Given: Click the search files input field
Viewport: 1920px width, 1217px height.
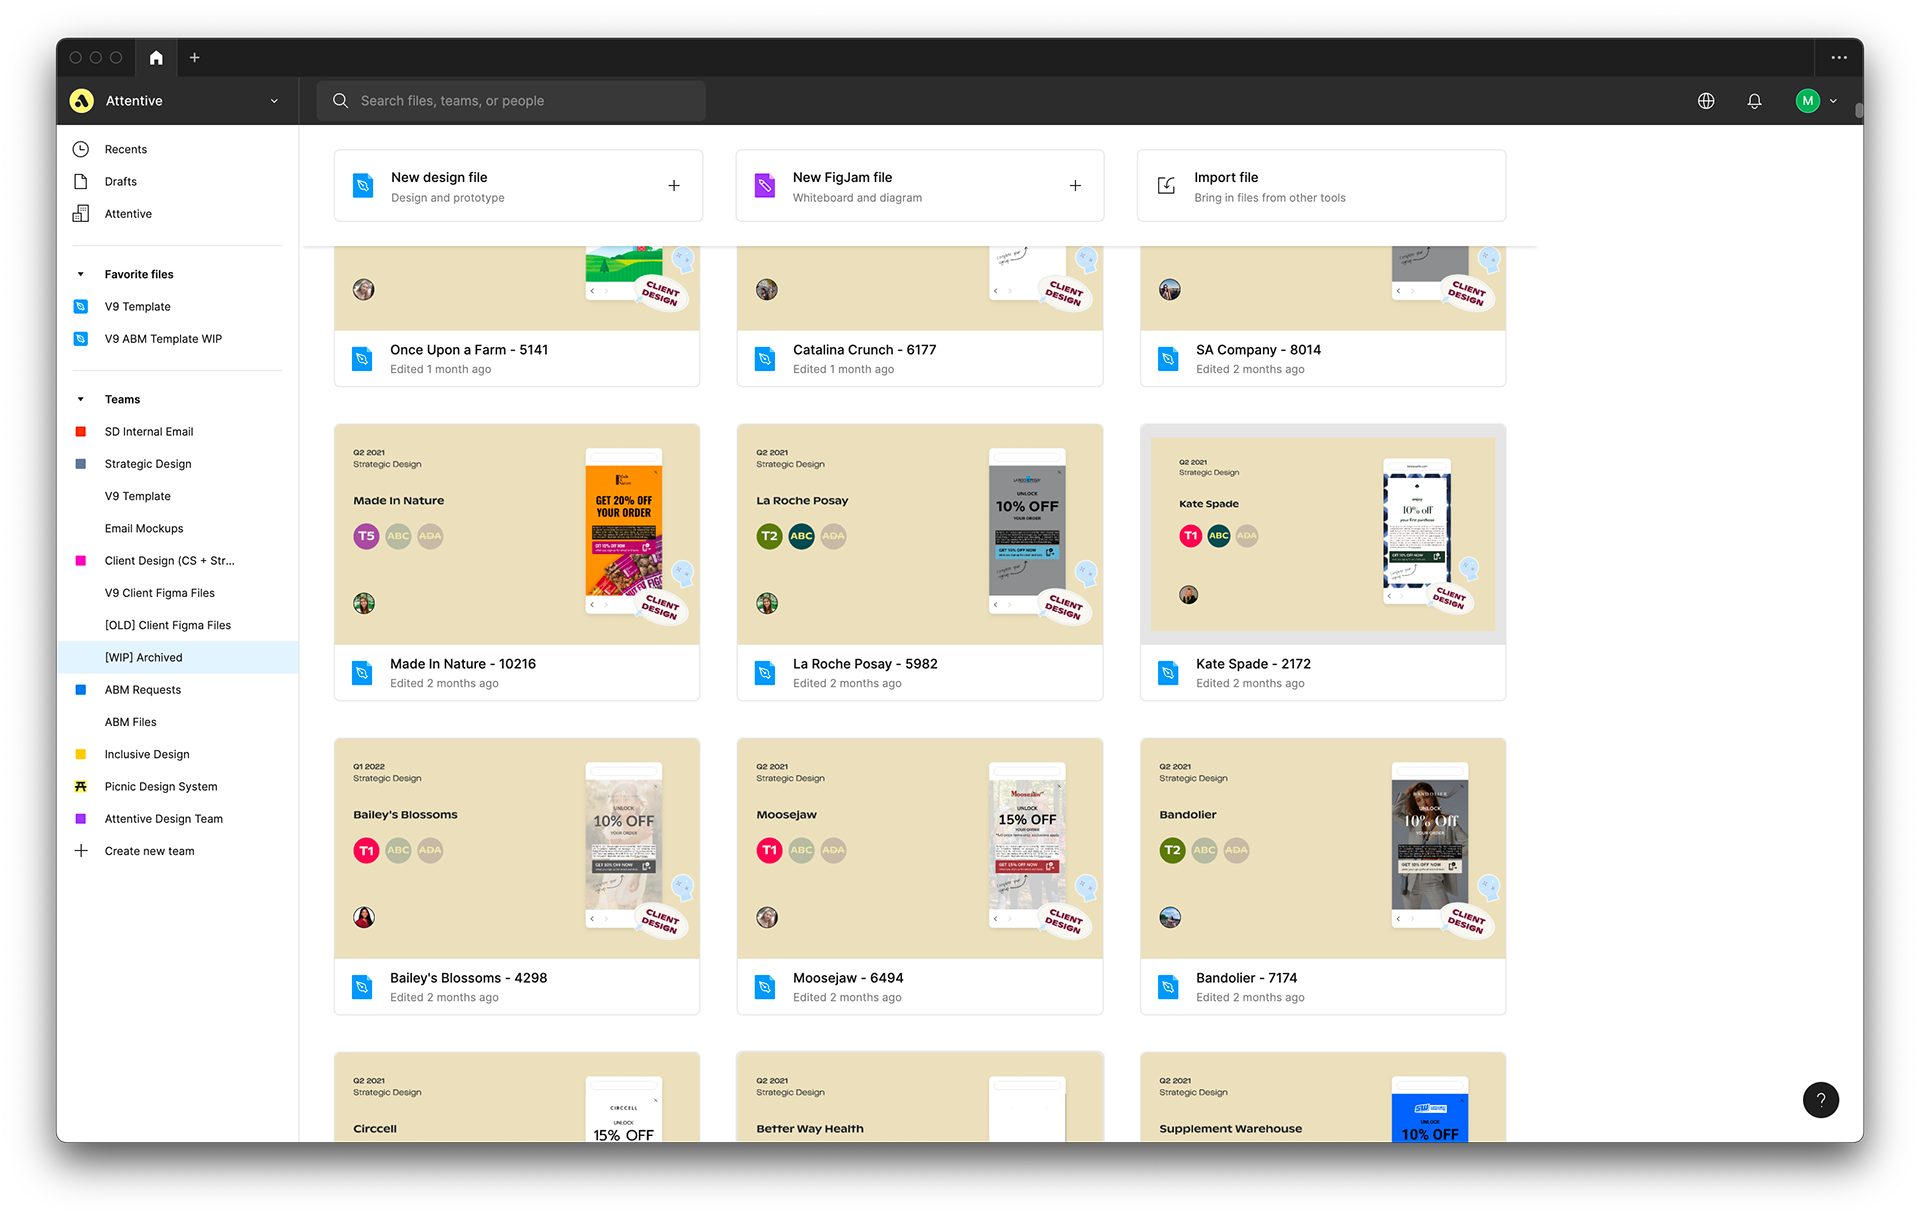Looking at the screenshot, I should [511, 101].
